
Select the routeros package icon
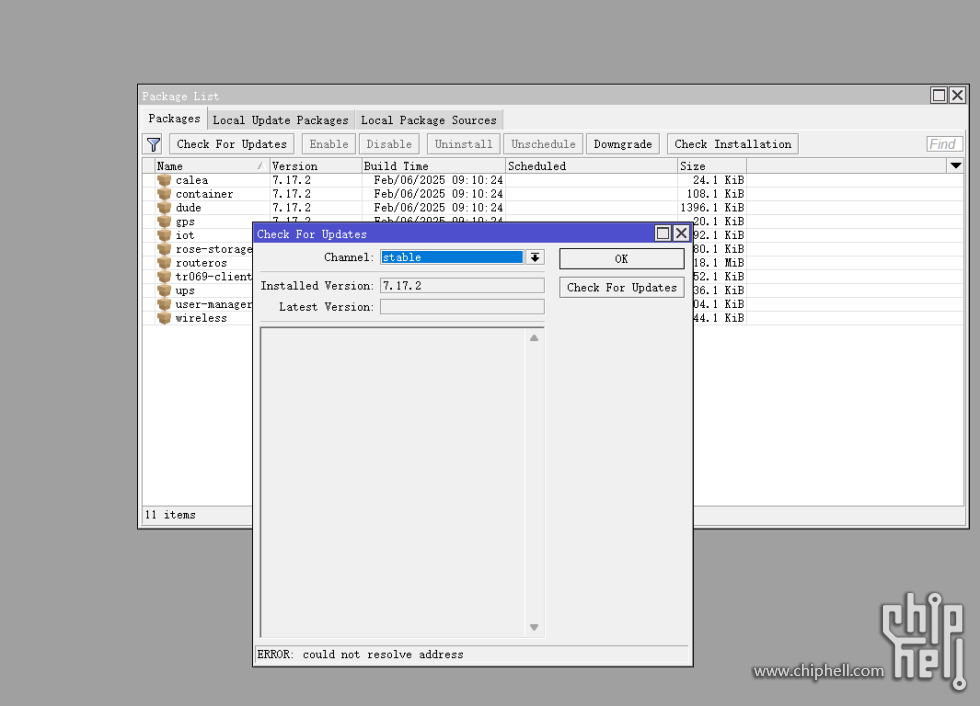164,262
